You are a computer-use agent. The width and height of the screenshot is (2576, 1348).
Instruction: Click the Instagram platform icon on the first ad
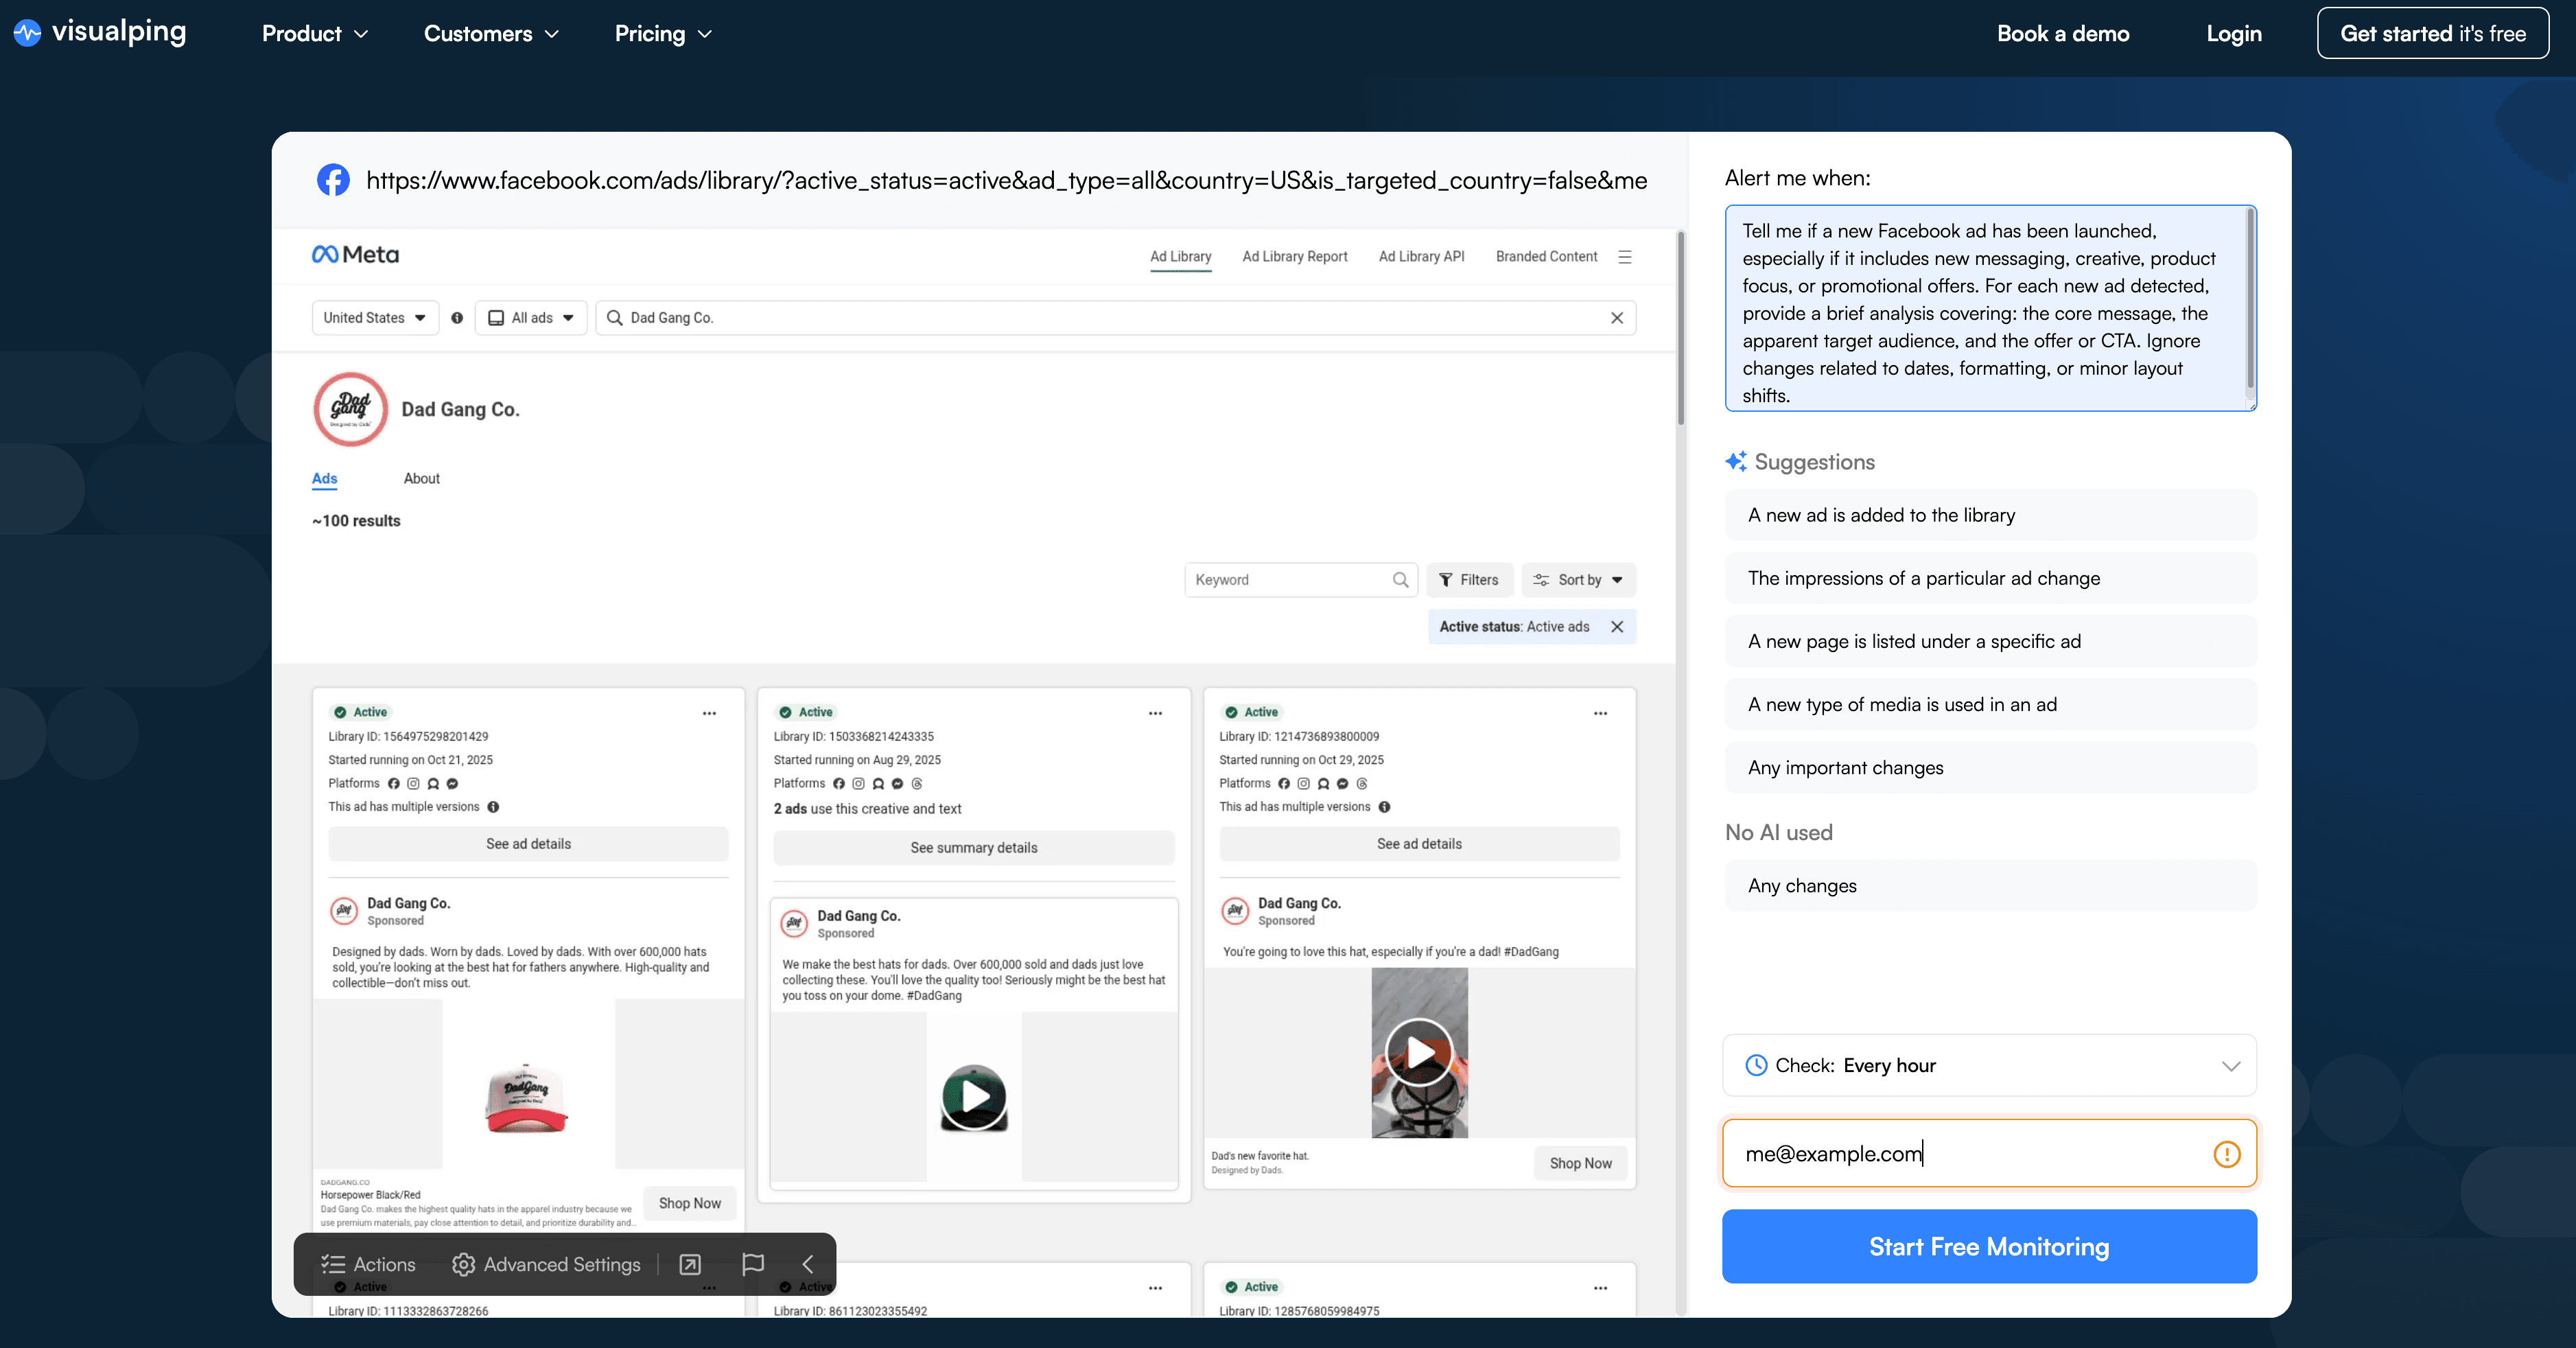click(x=413, y=783)
